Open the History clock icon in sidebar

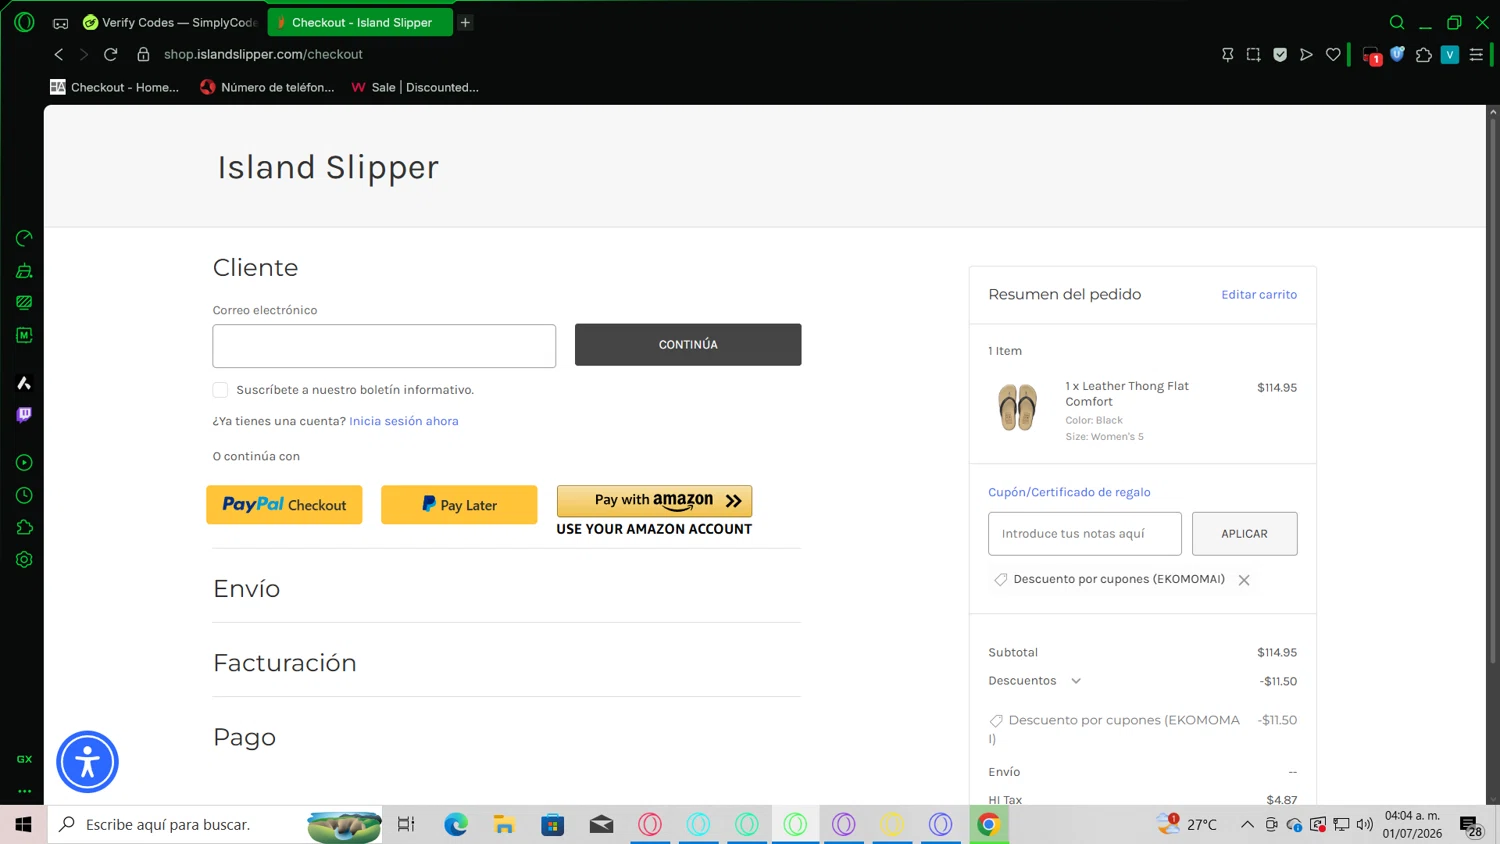24,495
